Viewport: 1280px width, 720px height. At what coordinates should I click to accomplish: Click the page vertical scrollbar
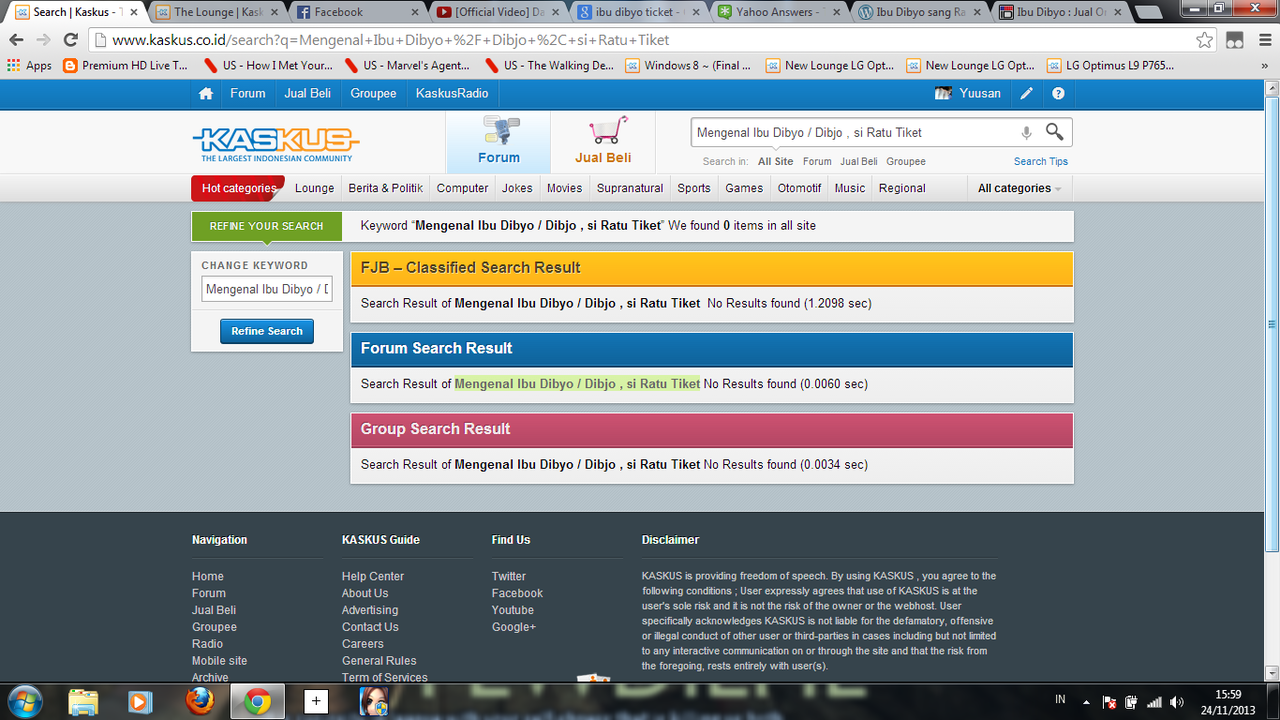coord(1272,323)
